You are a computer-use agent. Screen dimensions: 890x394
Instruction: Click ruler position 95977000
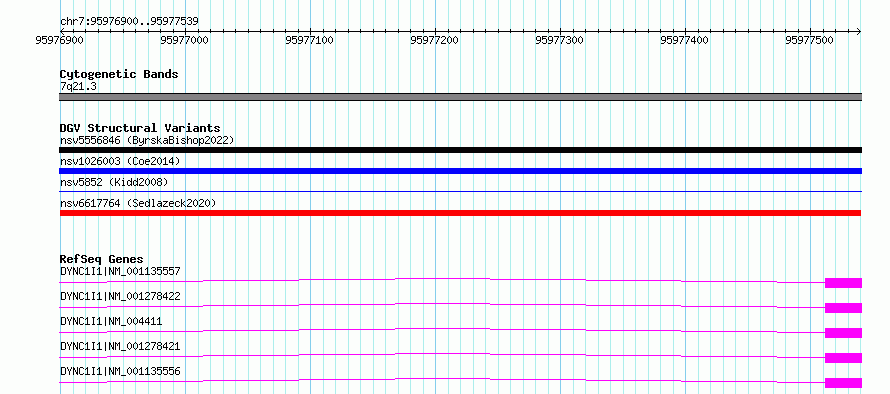click(x=184, y=40)
